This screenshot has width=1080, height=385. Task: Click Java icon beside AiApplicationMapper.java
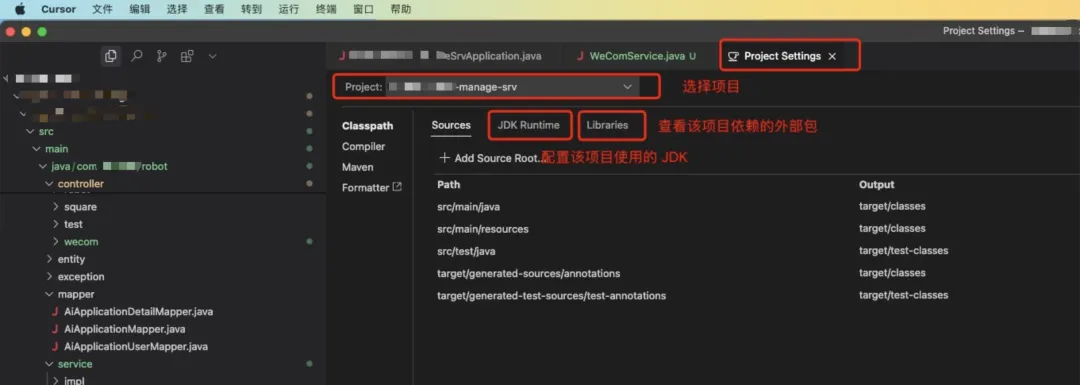(56, 329)
